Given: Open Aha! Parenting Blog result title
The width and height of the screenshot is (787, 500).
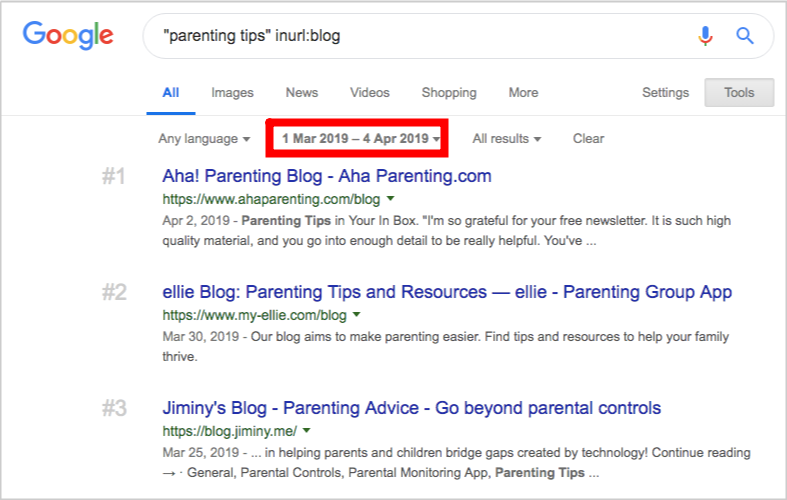Looking at the screenshot, I should click(327, 176).
